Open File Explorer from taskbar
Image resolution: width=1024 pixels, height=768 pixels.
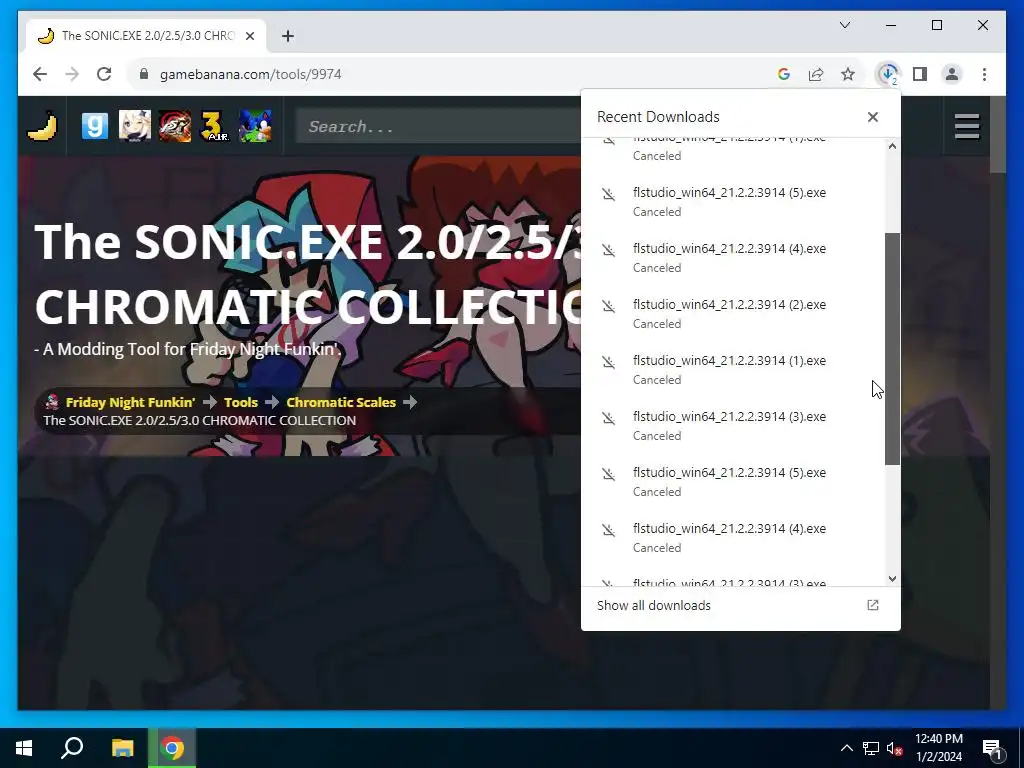[122, 748]
